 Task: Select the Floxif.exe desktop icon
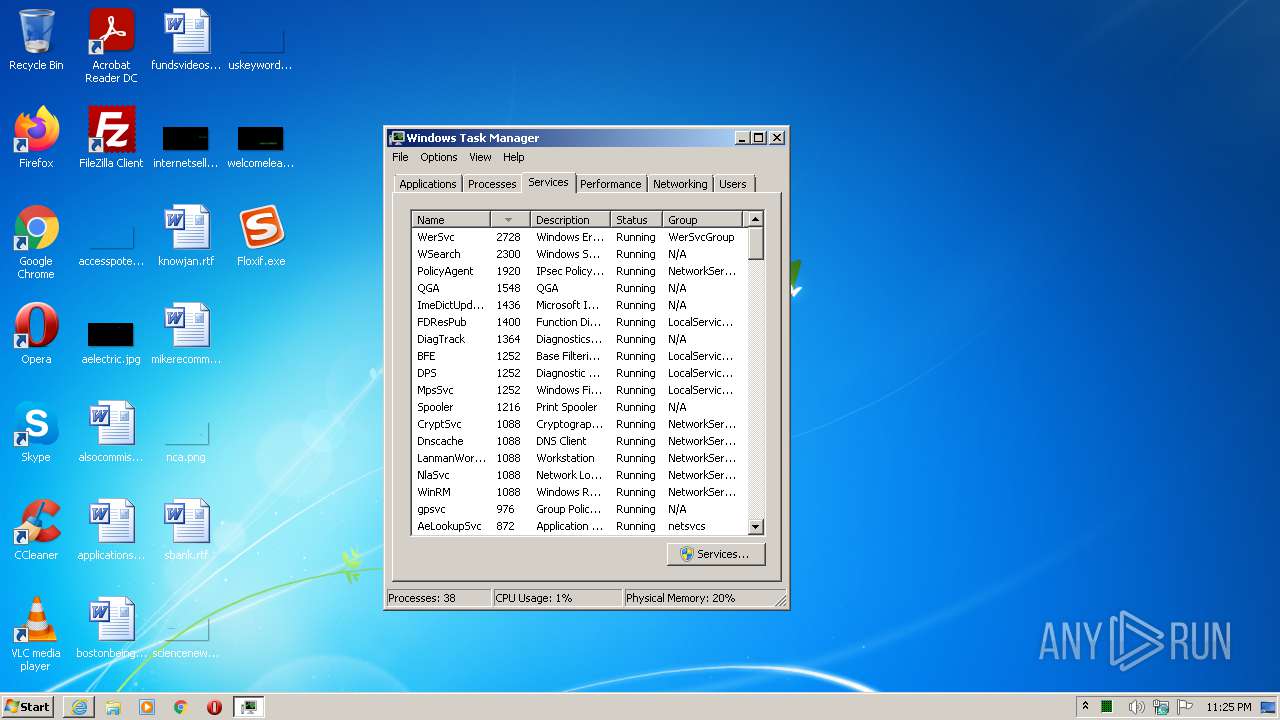click(x=261, y=236)
